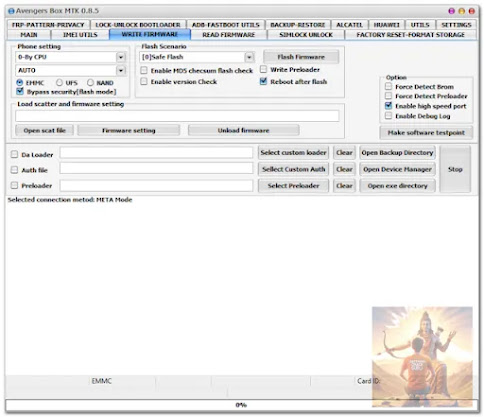The width and height of the screenshot is (484, 417).
Task: Click Open exe directory button
Action: [397, 186]
